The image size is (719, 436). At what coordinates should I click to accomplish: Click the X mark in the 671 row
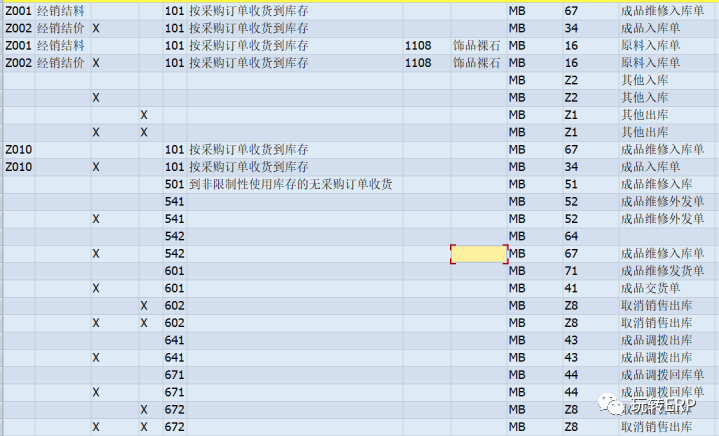pos(95,392)
